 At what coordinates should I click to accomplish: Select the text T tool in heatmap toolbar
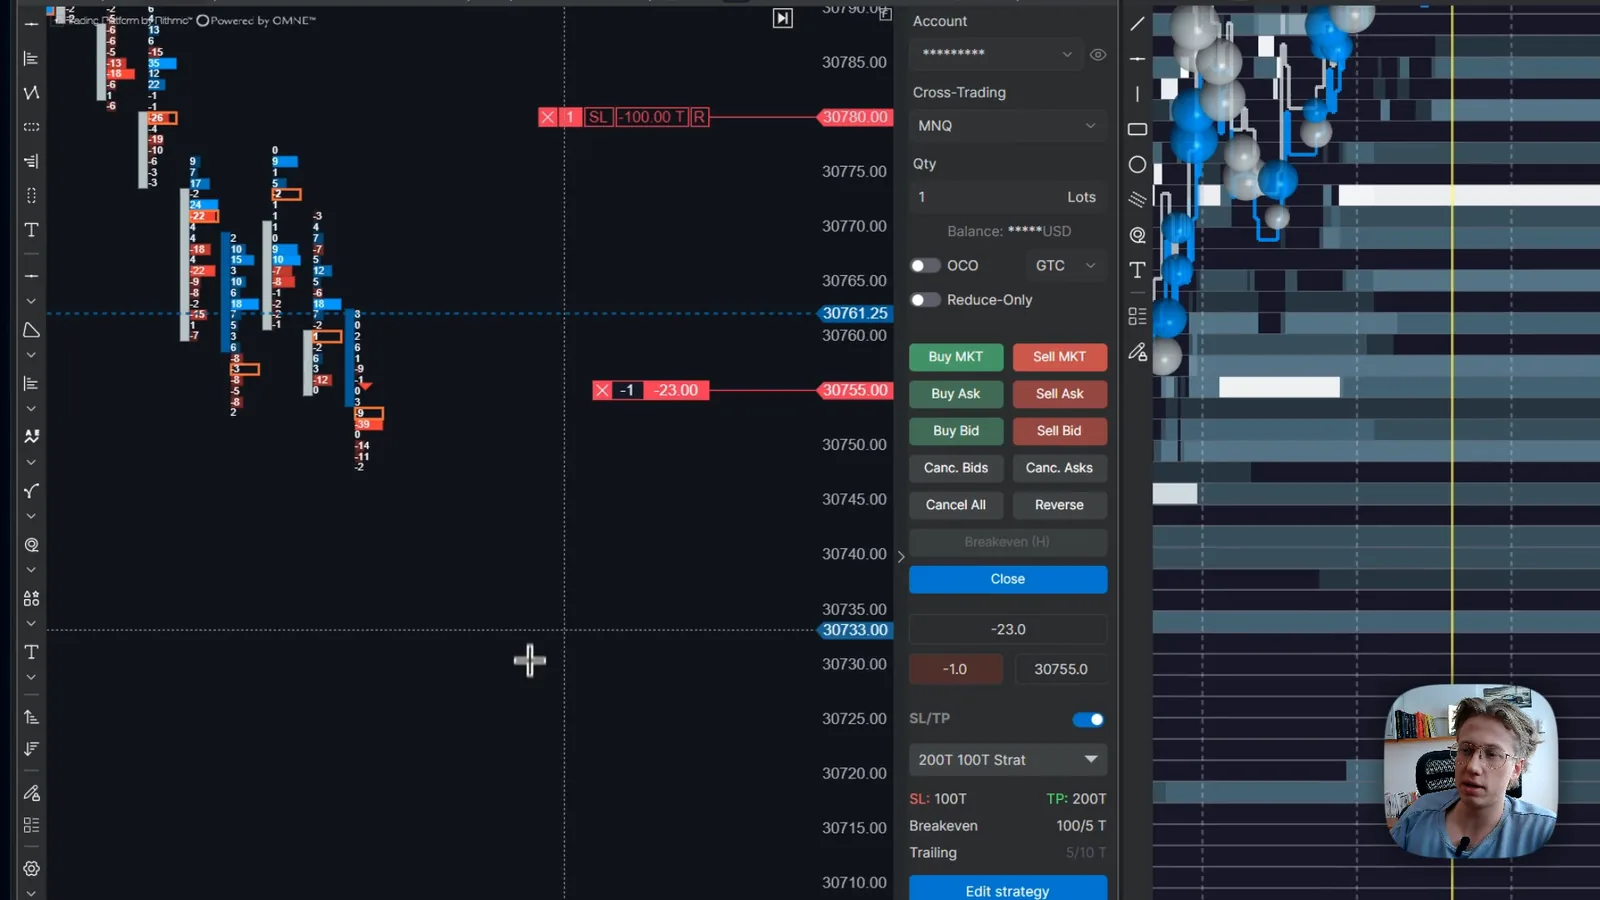1137,270
